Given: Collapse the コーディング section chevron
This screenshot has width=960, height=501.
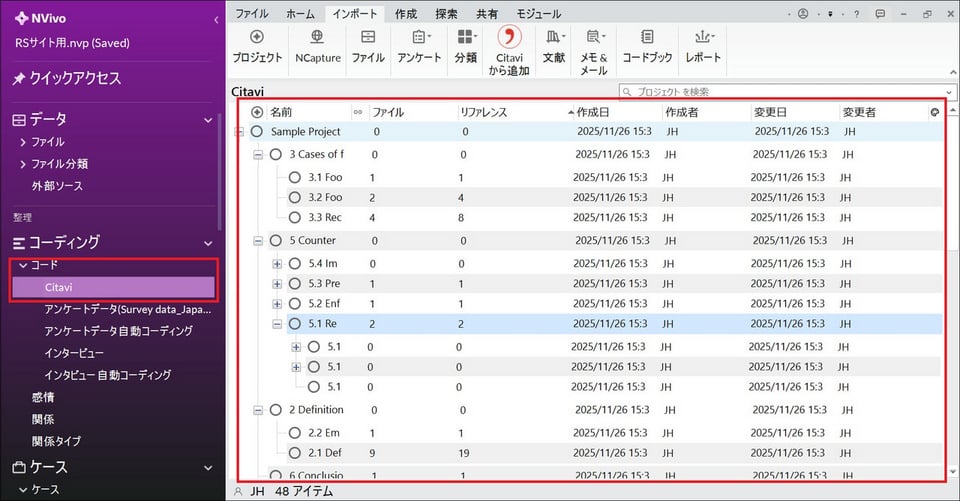Looking at the screenshot, I should tap(208, 243).
